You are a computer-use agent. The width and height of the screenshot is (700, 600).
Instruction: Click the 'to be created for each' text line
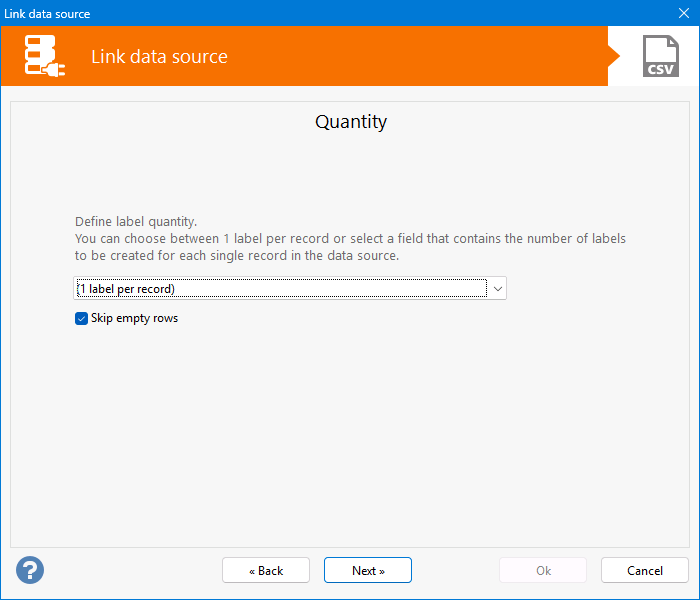pos(237,256)
